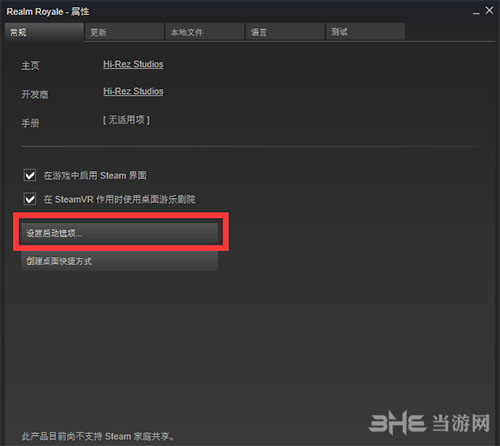
Task: Switch to the 常规 tab
Action: coord(44,32)
